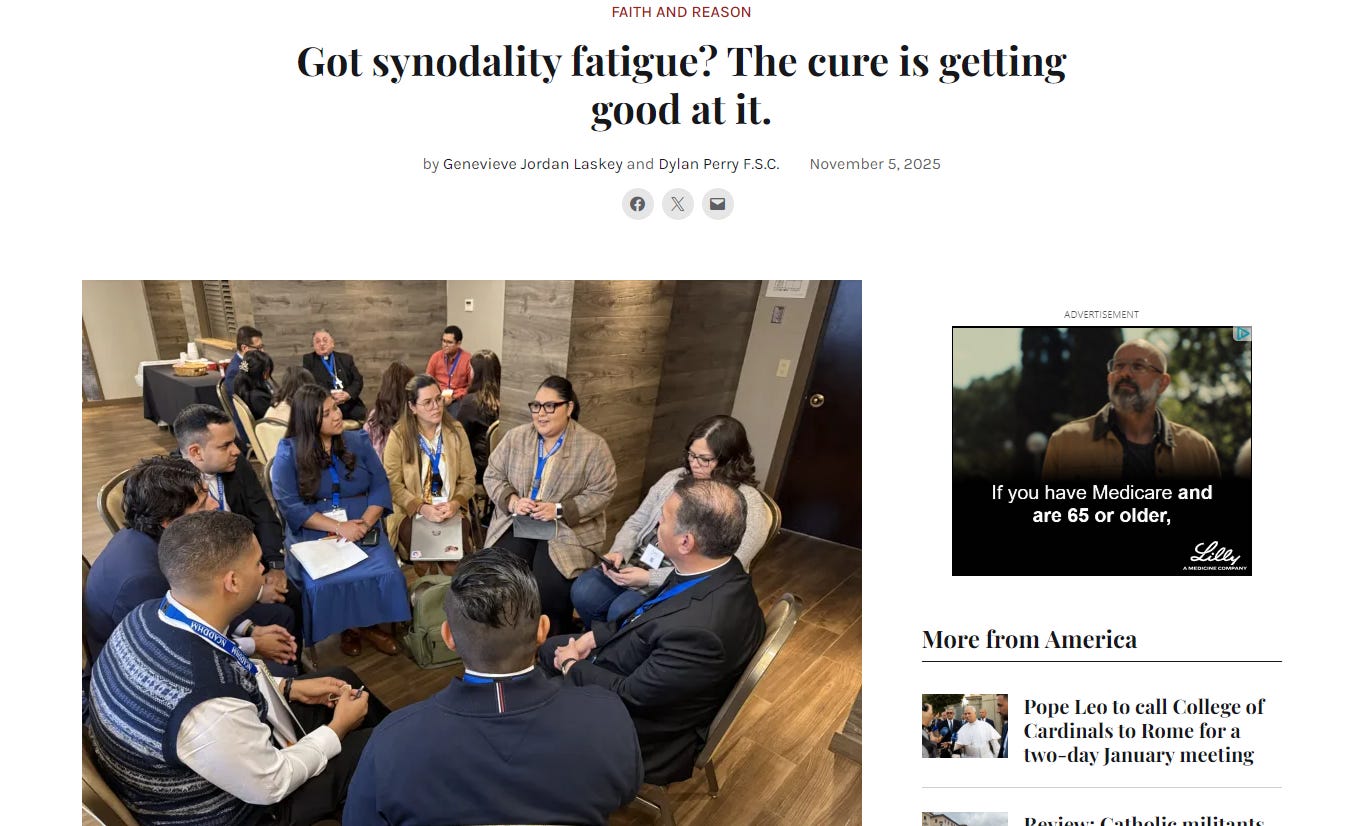
Task: Open the Lilly Medicare advertisement
Action: (x=1102, y=451)
